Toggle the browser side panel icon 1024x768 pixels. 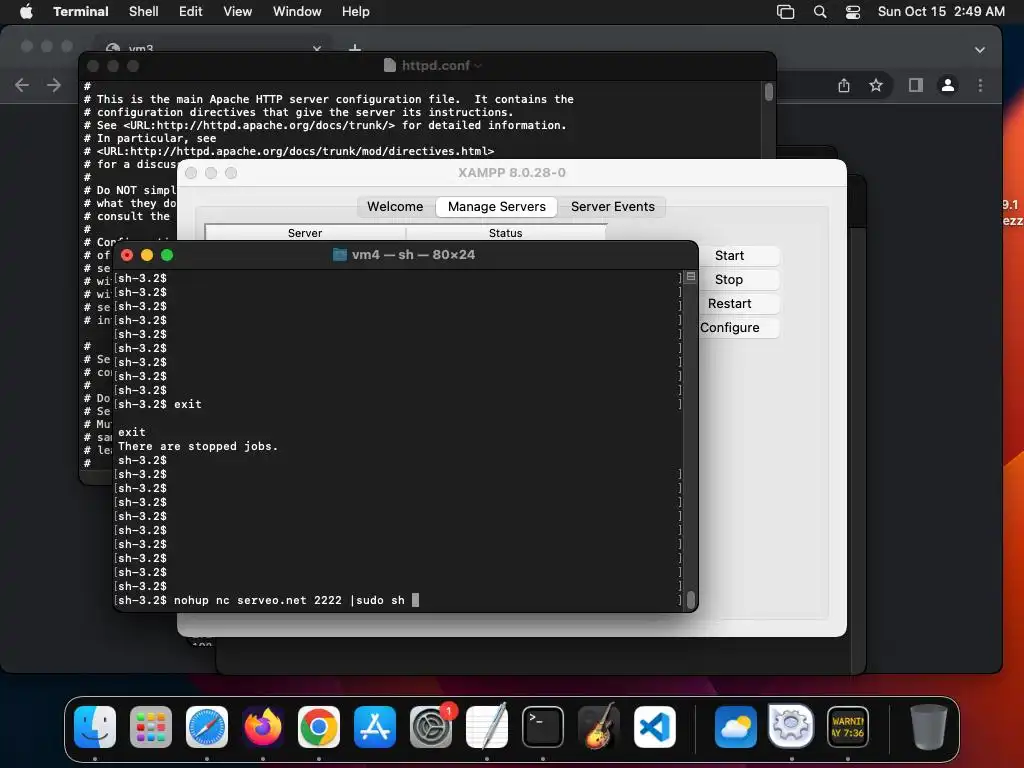916,85
